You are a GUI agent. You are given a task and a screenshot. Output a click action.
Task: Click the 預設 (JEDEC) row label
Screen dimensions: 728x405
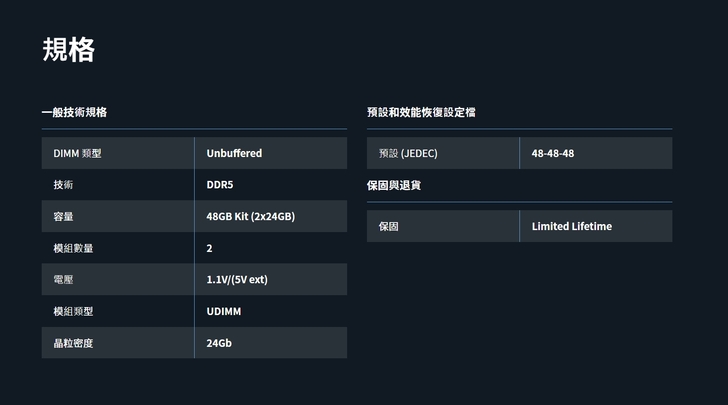coord(408,153)
